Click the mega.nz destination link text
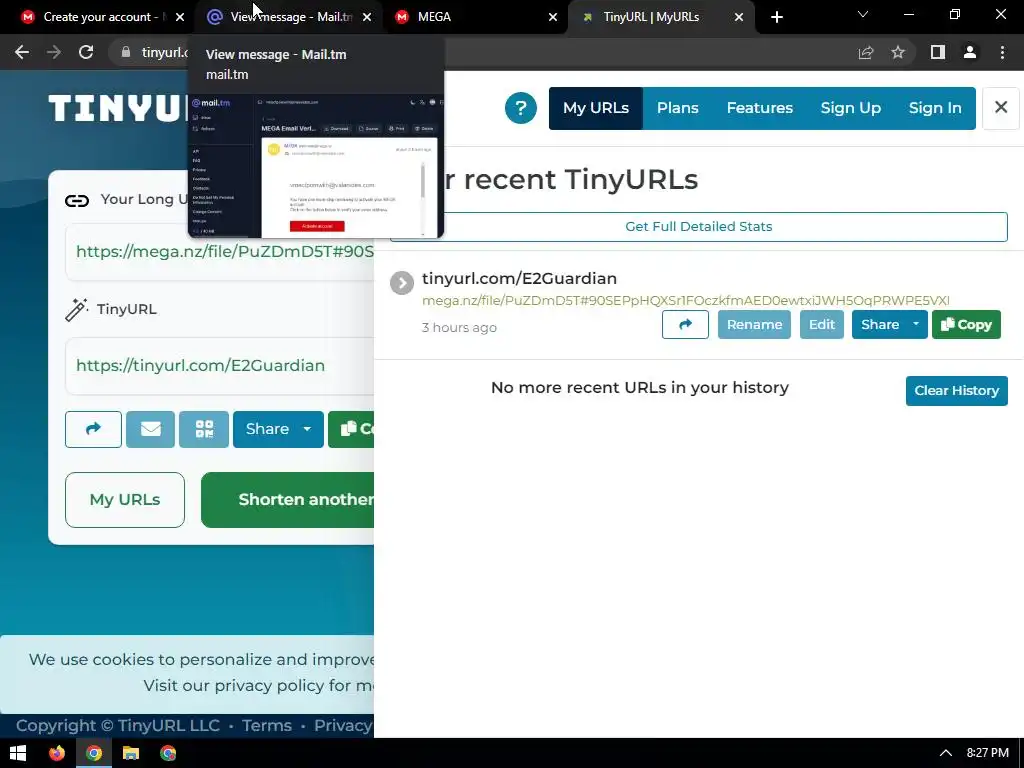 [686, 300]
